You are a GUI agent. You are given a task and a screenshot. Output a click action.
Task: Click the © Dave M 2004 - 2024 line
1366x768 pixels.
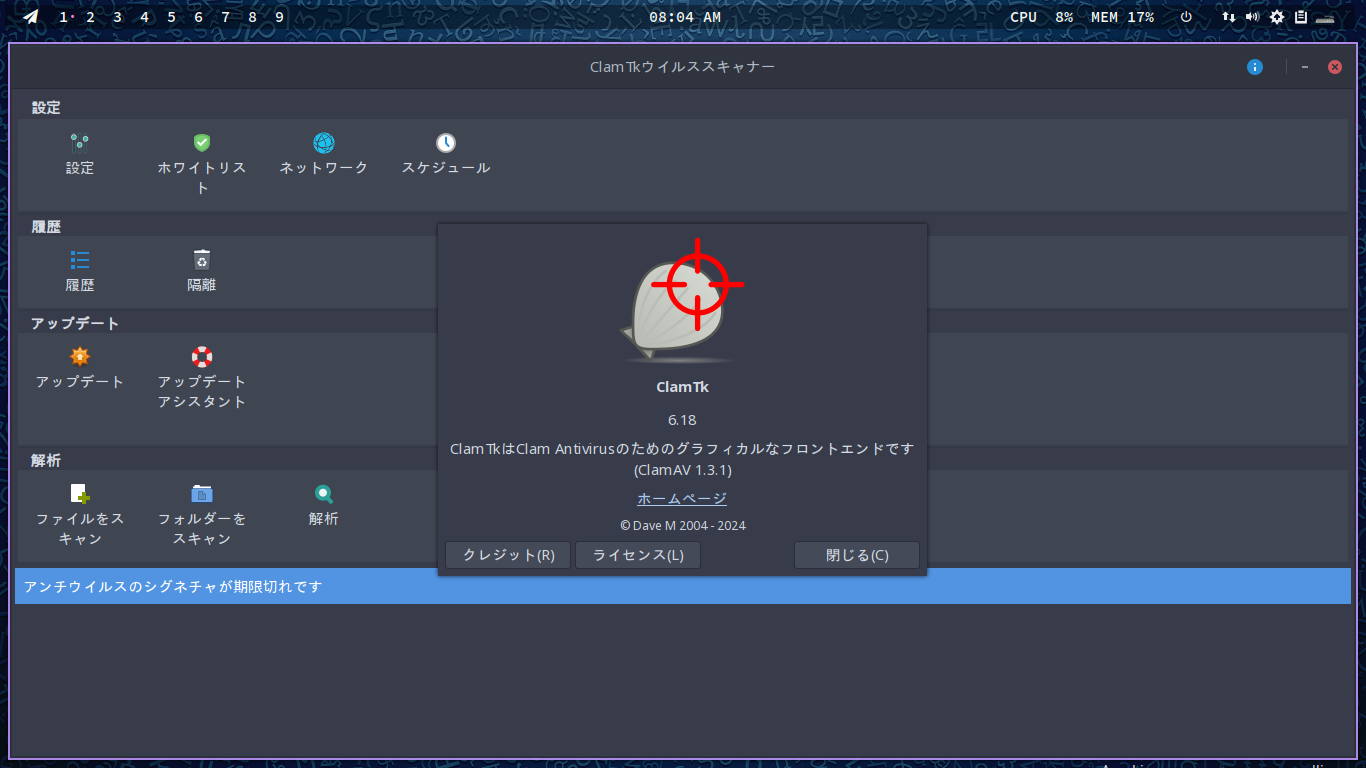coord(682,525)
